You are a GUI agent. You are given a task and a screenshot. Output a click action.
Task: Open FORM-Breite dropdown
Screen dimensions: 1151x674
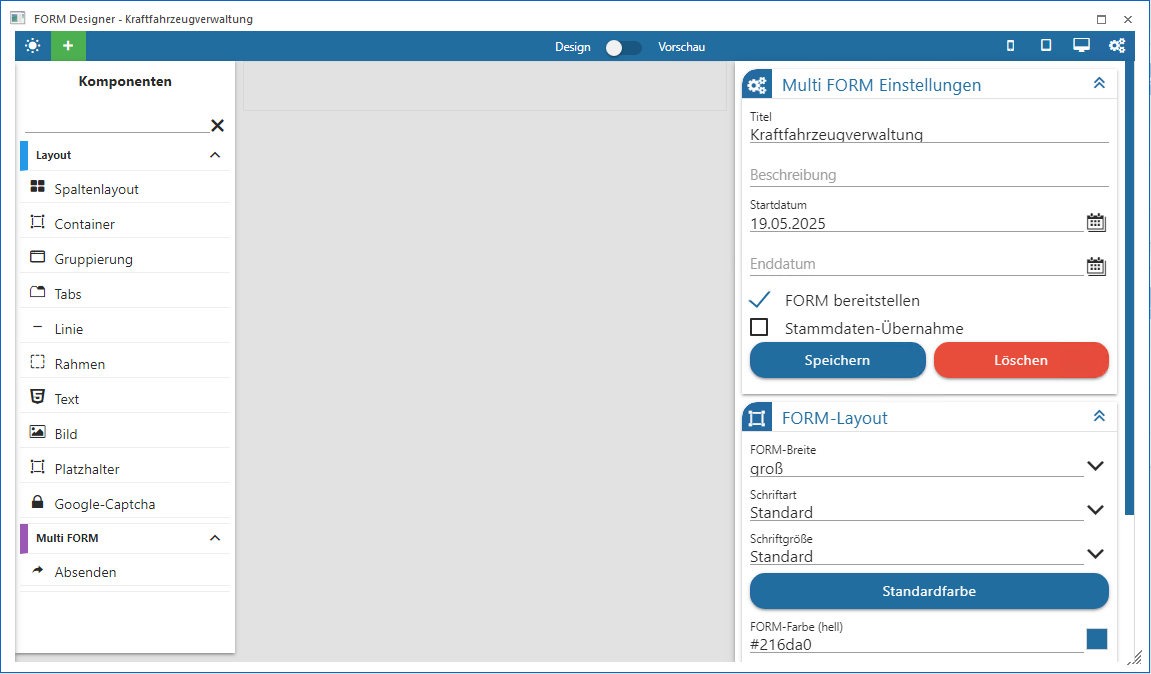click(1095, 465)
